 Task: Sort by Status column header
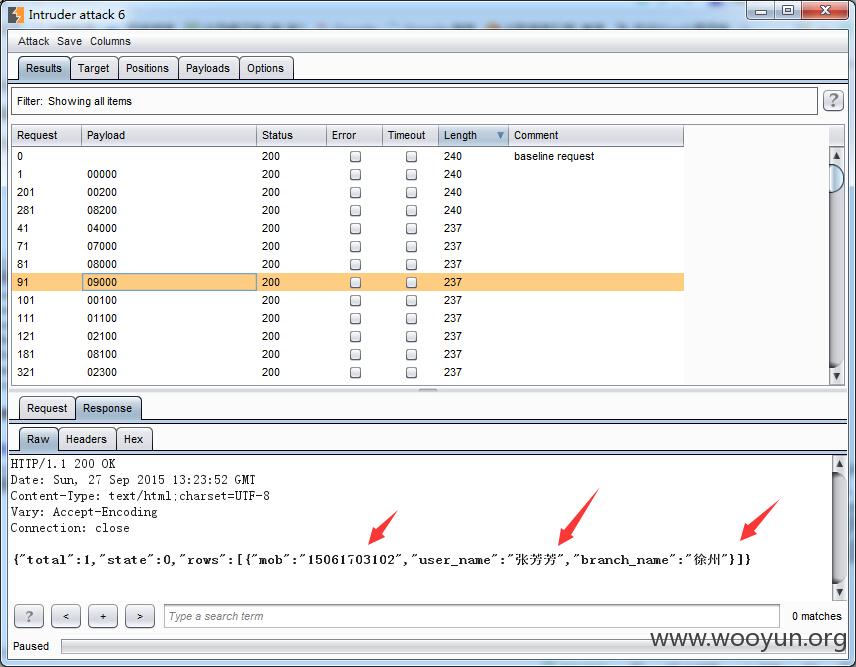[x=291, y=135]
